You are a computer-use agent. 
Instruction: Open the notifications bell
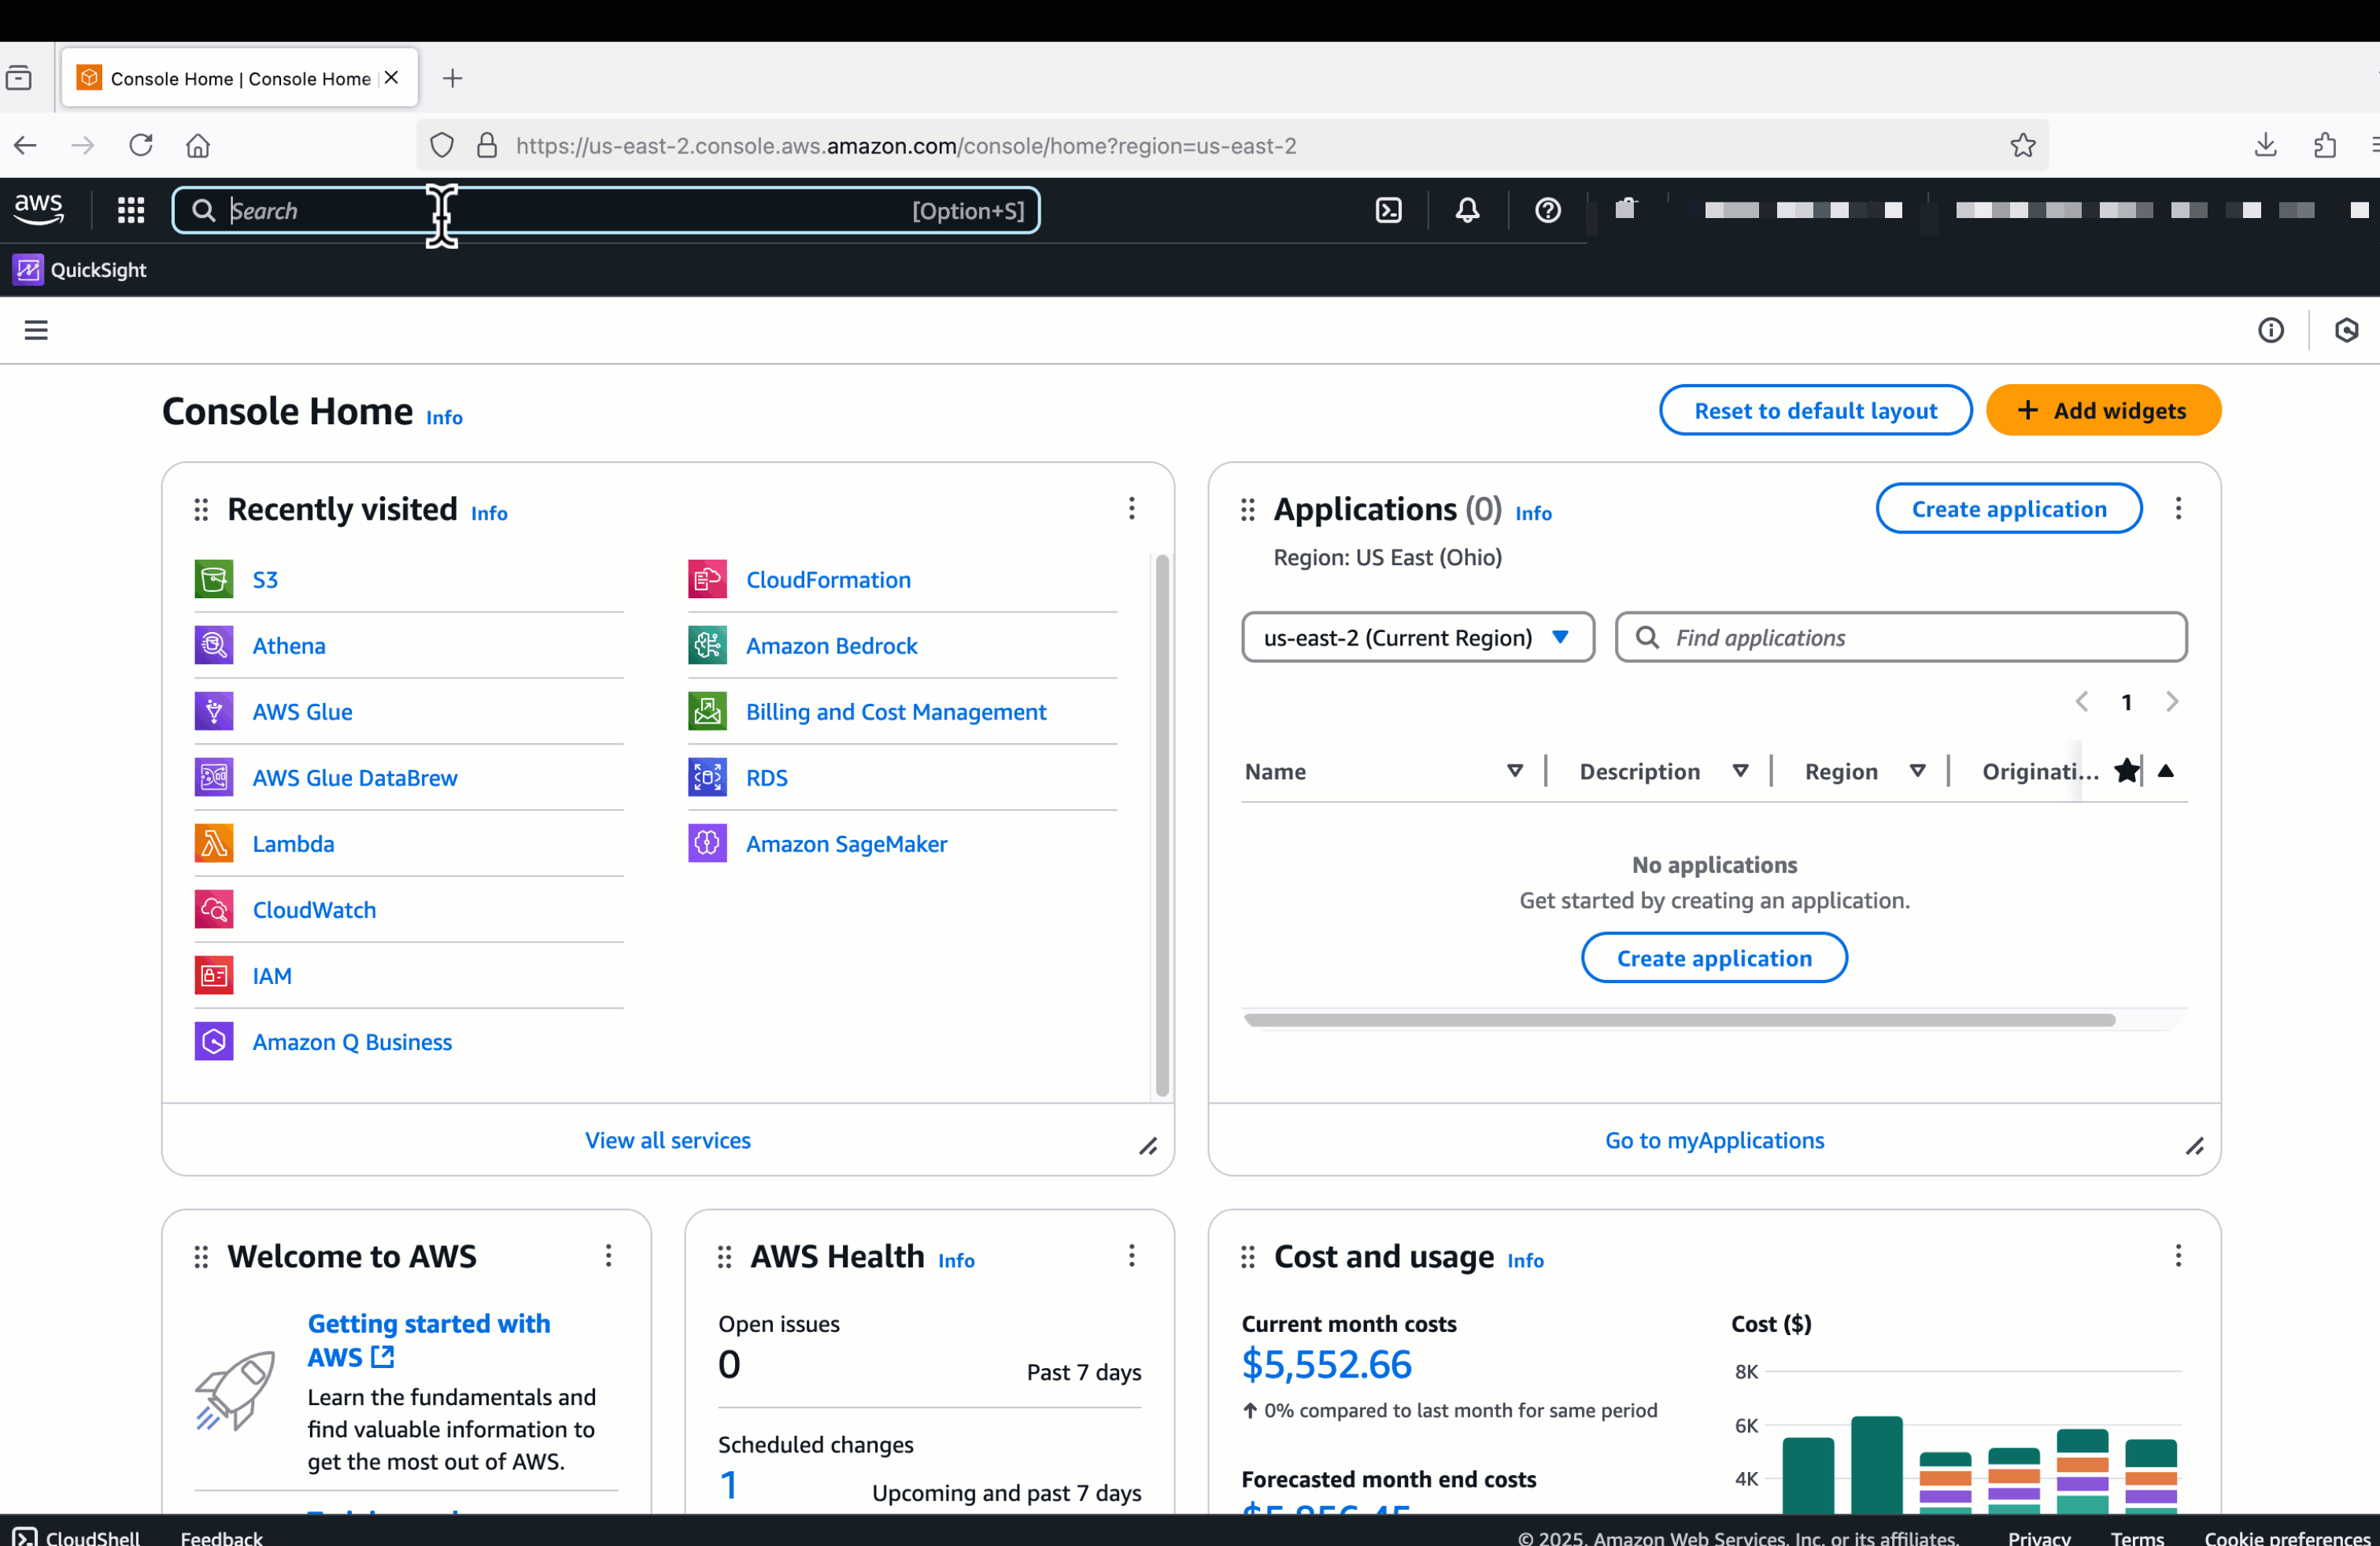point(1467,210)
